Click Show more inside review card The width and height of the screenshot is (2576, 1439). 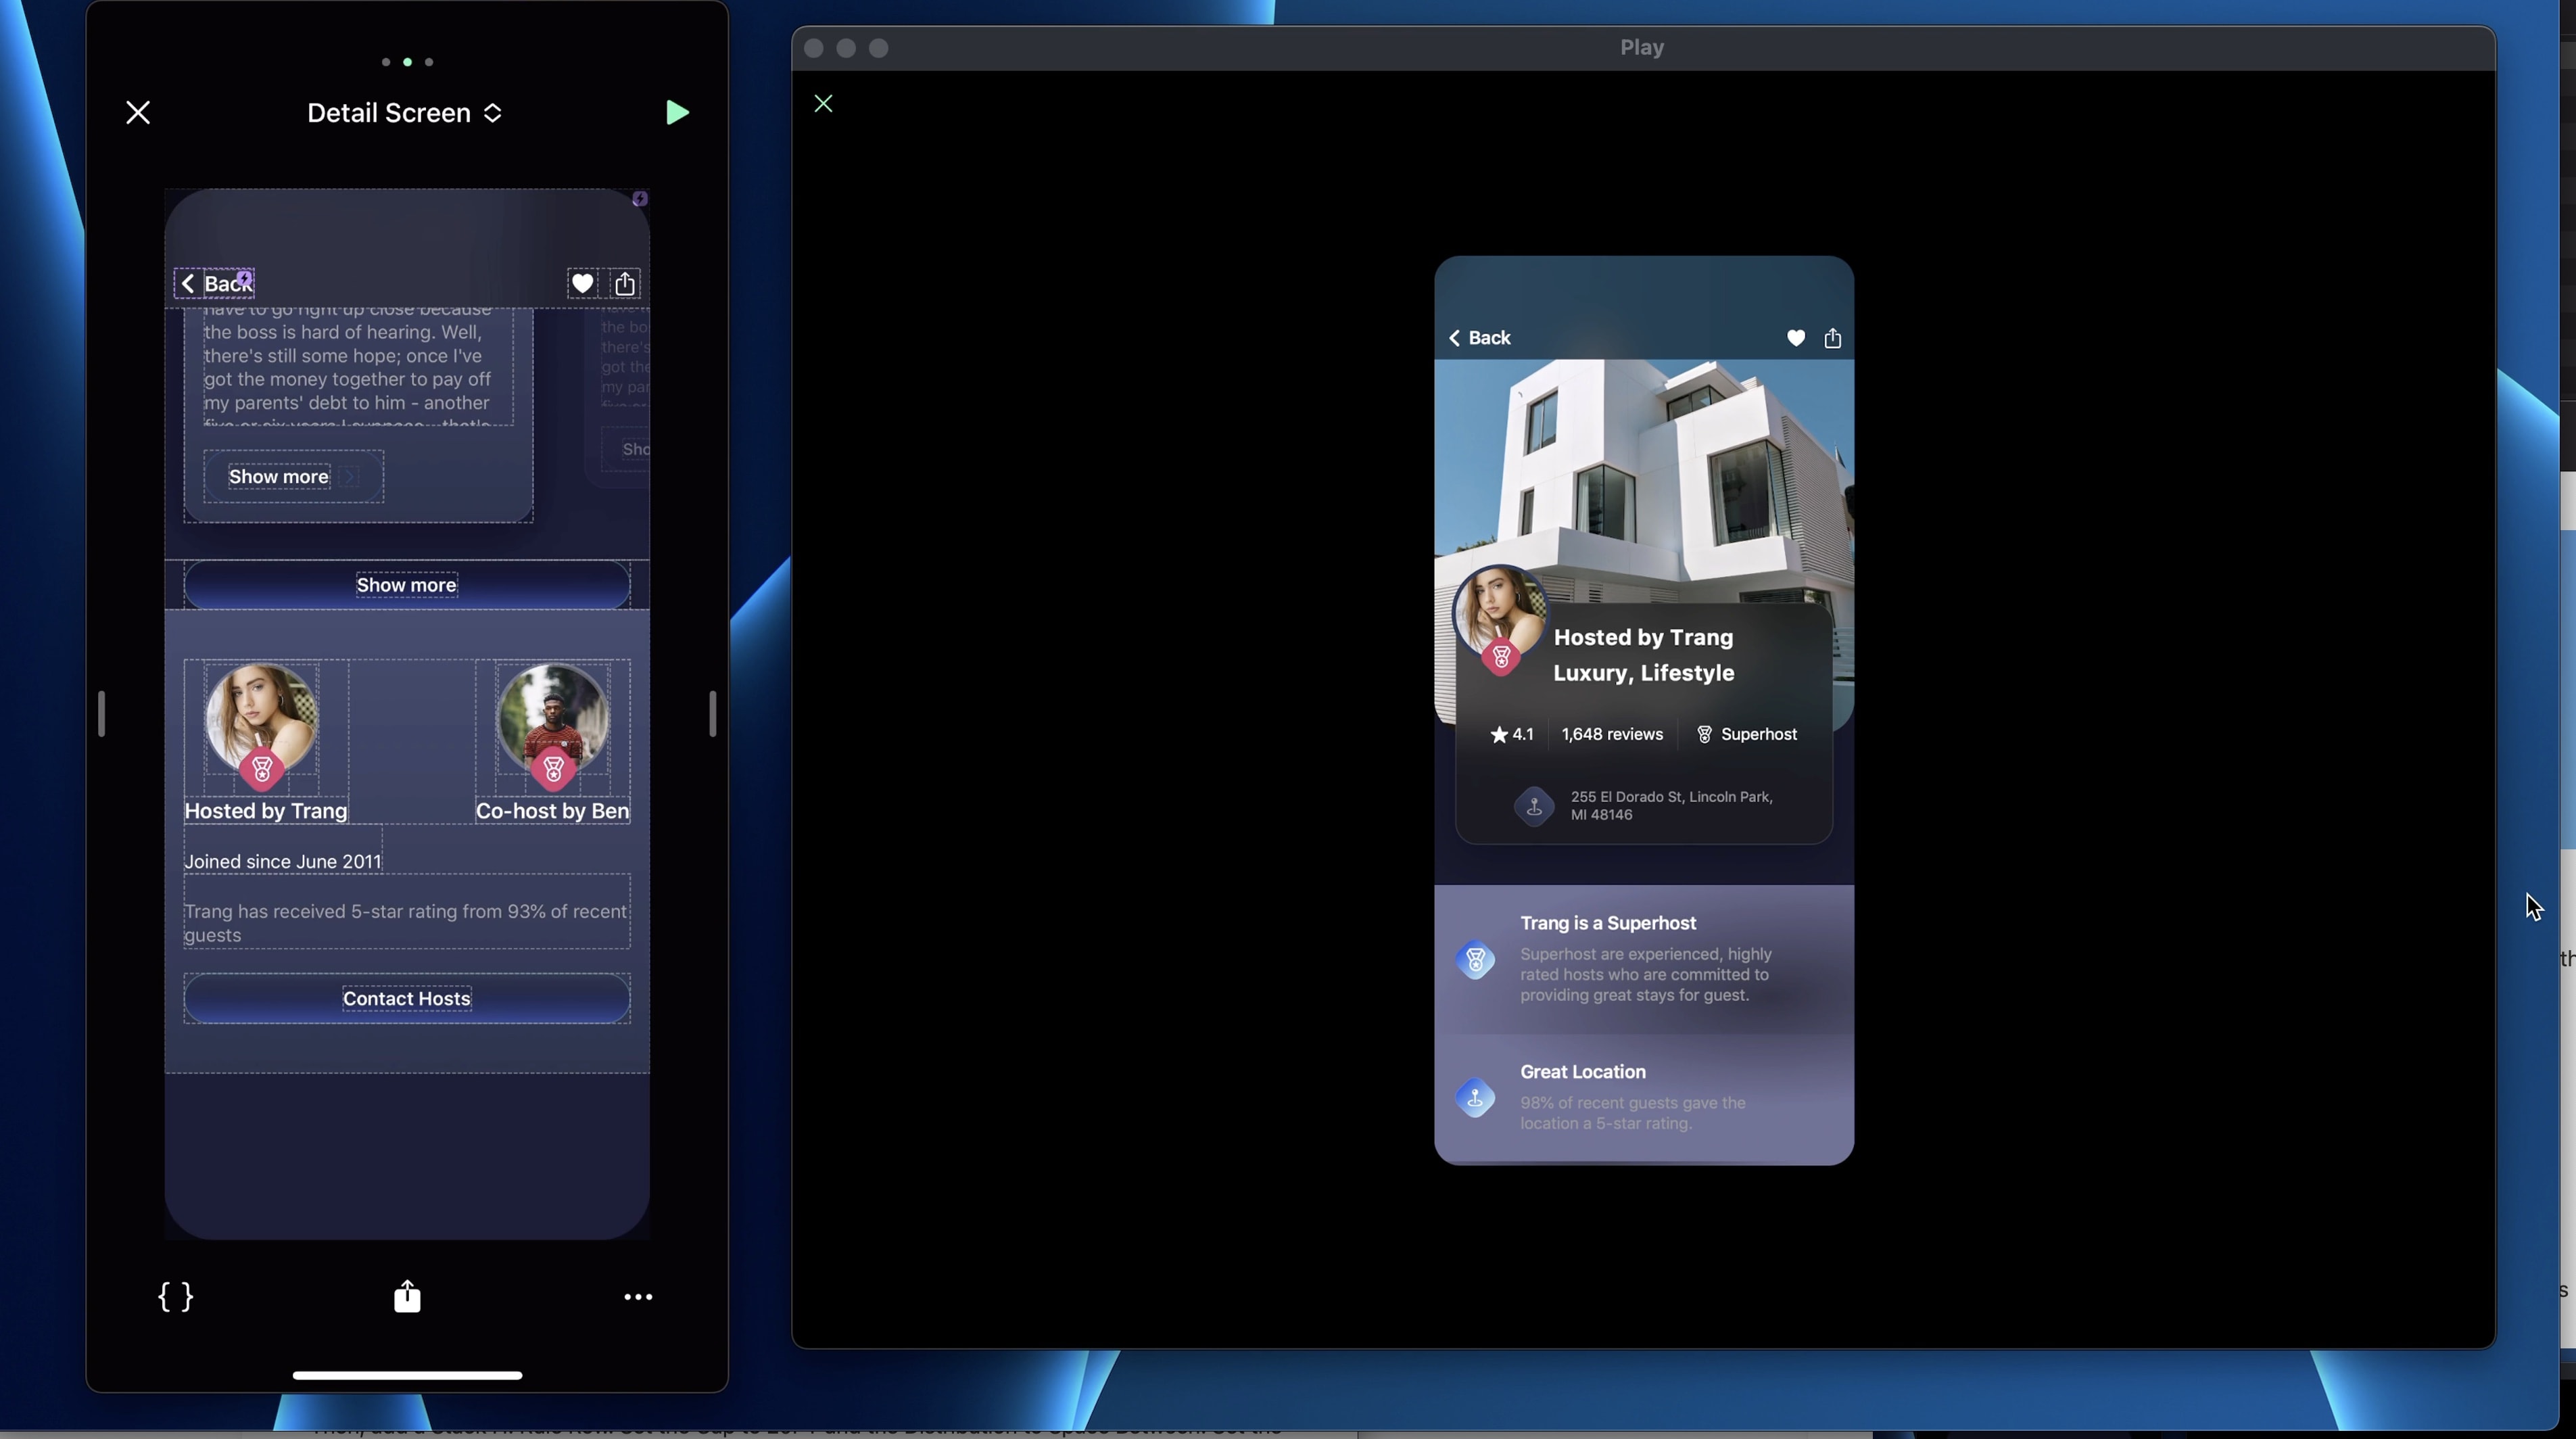point(279,477)
